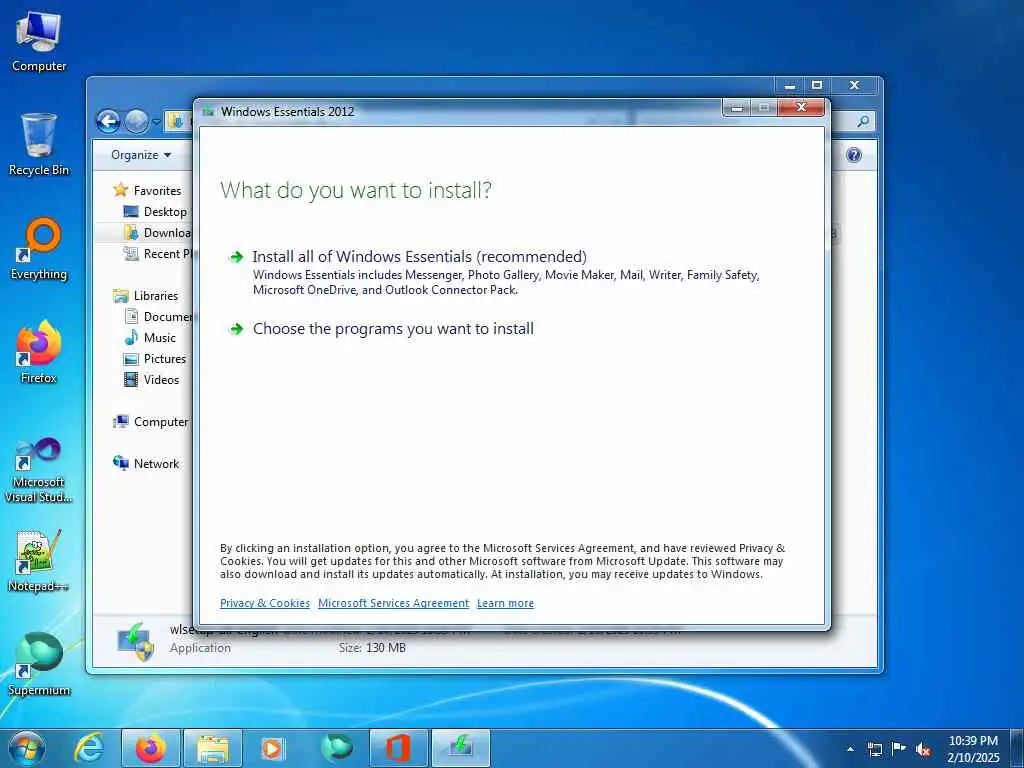
Task: Launch the Supermium desktop shortcut
Action: (39, 664)
